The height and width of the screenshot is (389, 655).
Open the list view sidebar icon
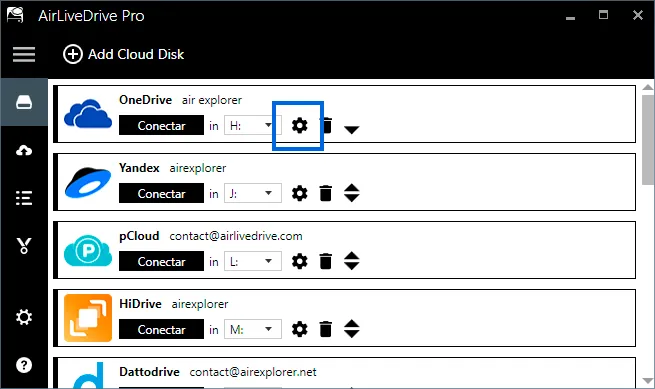click(24, 198)
